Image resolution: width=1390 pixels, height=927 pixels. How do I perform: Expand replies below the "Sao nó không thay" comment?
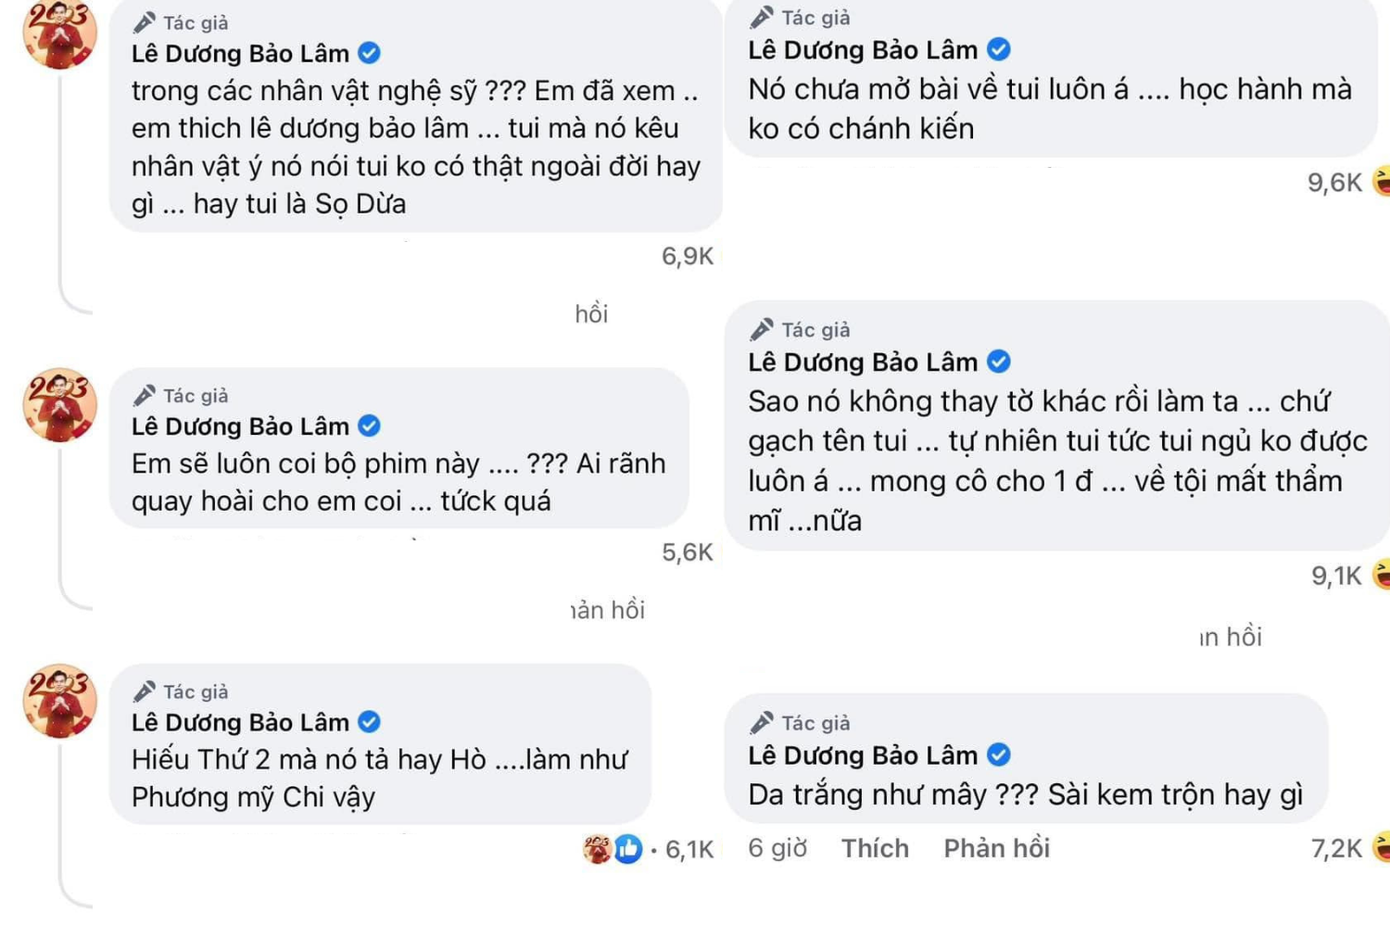(x=1229, y=636)
